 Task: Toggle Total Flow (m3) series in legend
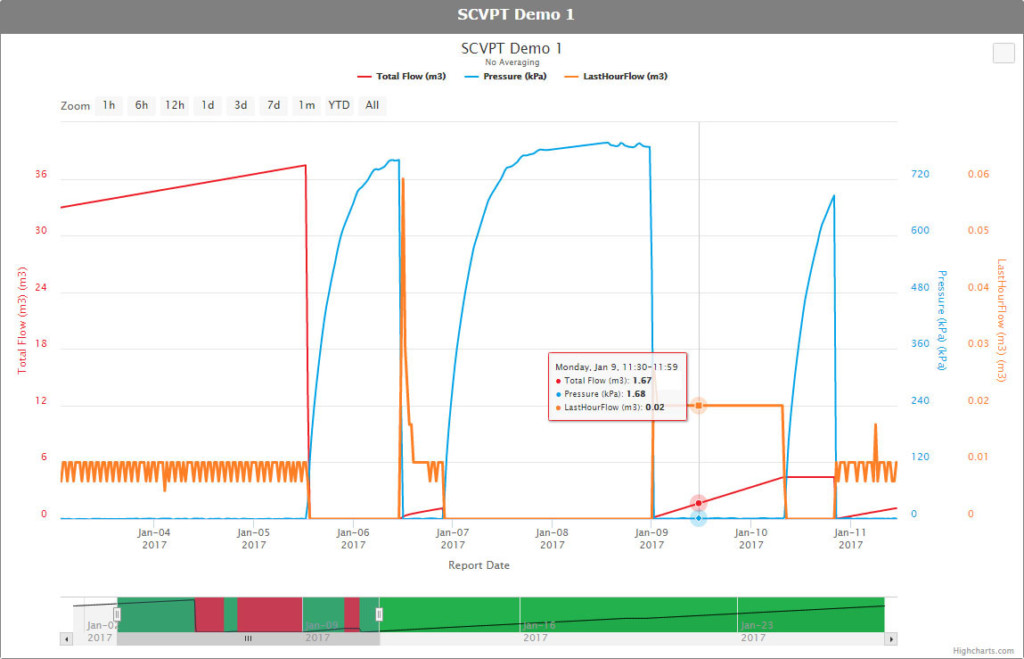coord(402,76)
